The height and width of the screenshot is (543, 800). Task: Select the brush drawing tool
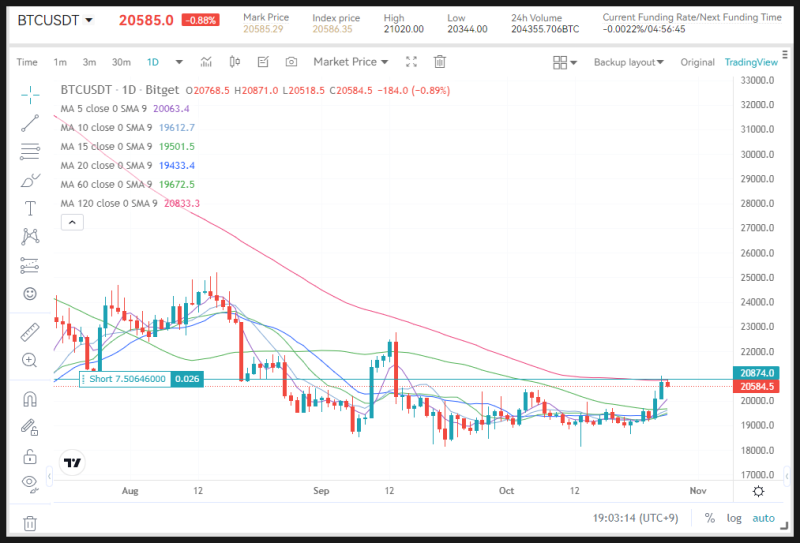[30, 180]
